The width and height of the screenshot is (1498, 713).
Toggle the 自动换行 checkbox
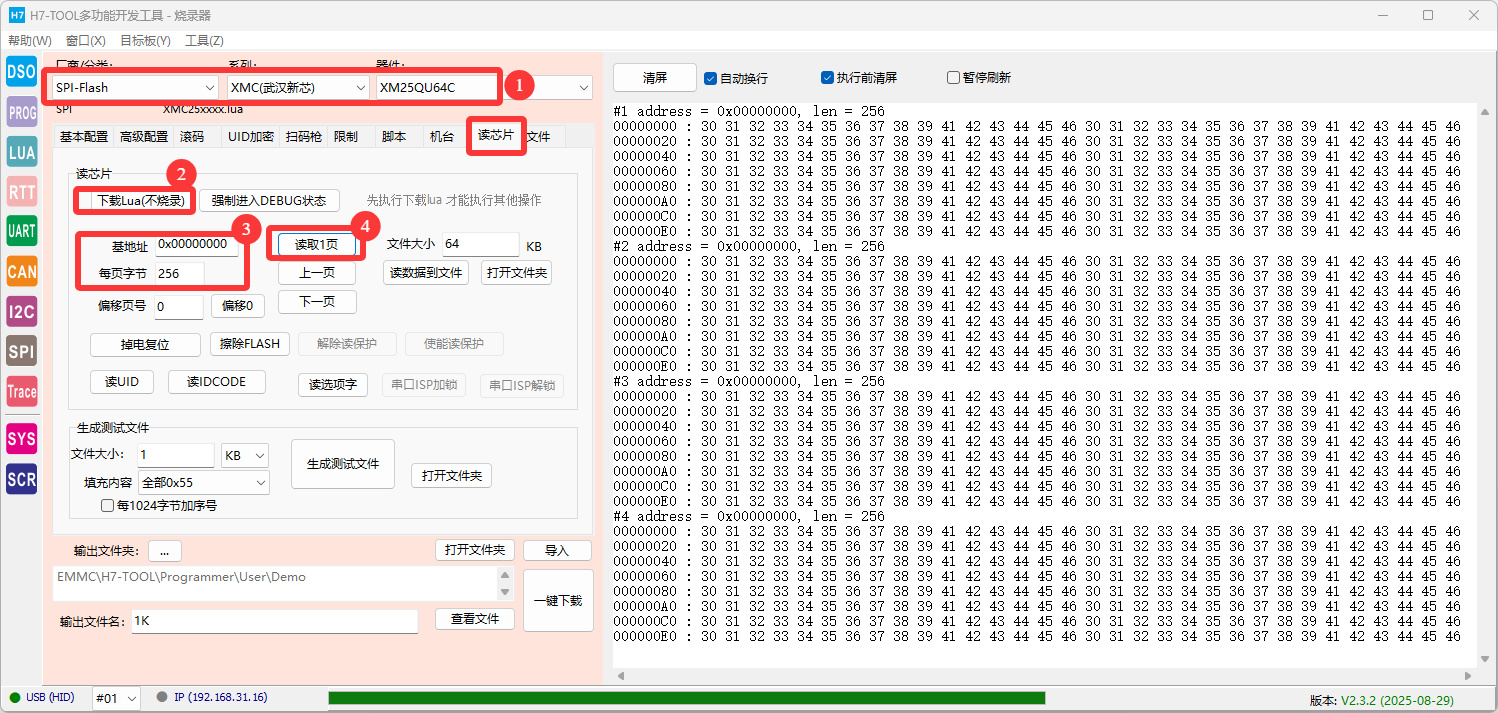tap(711, 78)
